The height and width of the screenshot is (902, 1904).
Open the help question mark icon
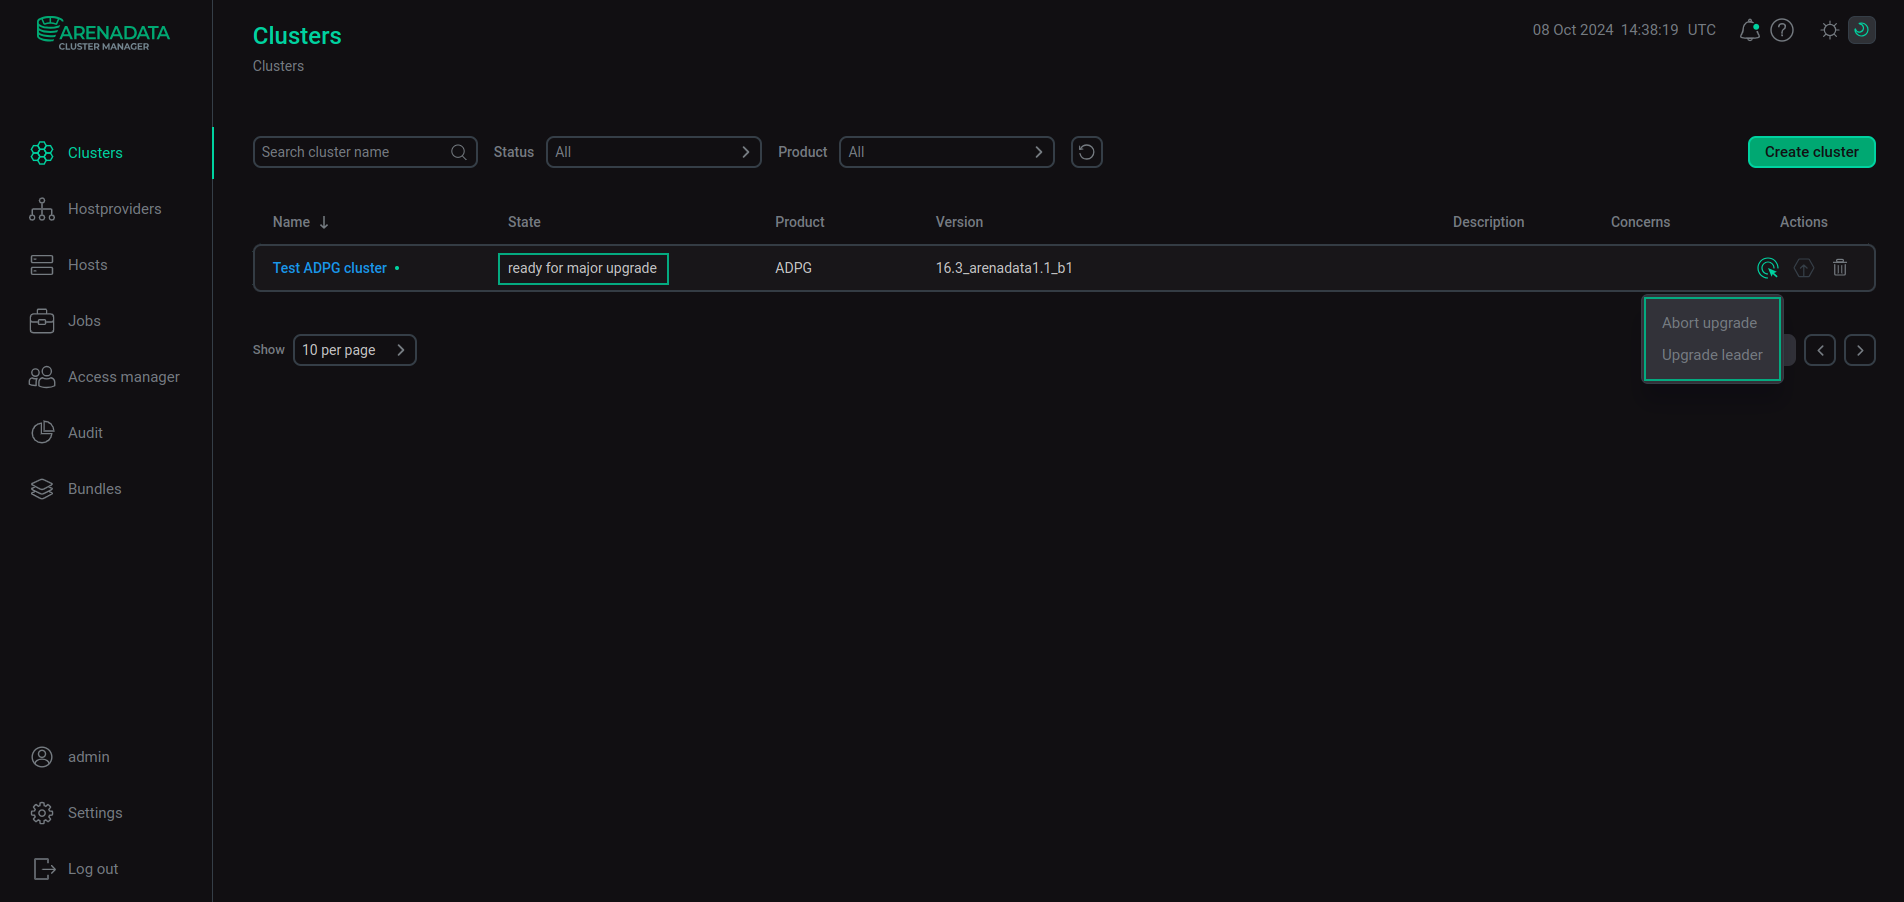click(1781, 30)
